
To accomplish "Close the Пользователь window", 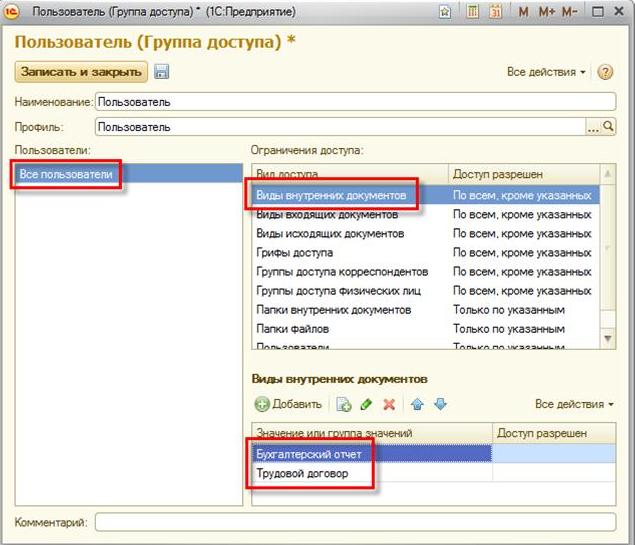I will (618, 12).
